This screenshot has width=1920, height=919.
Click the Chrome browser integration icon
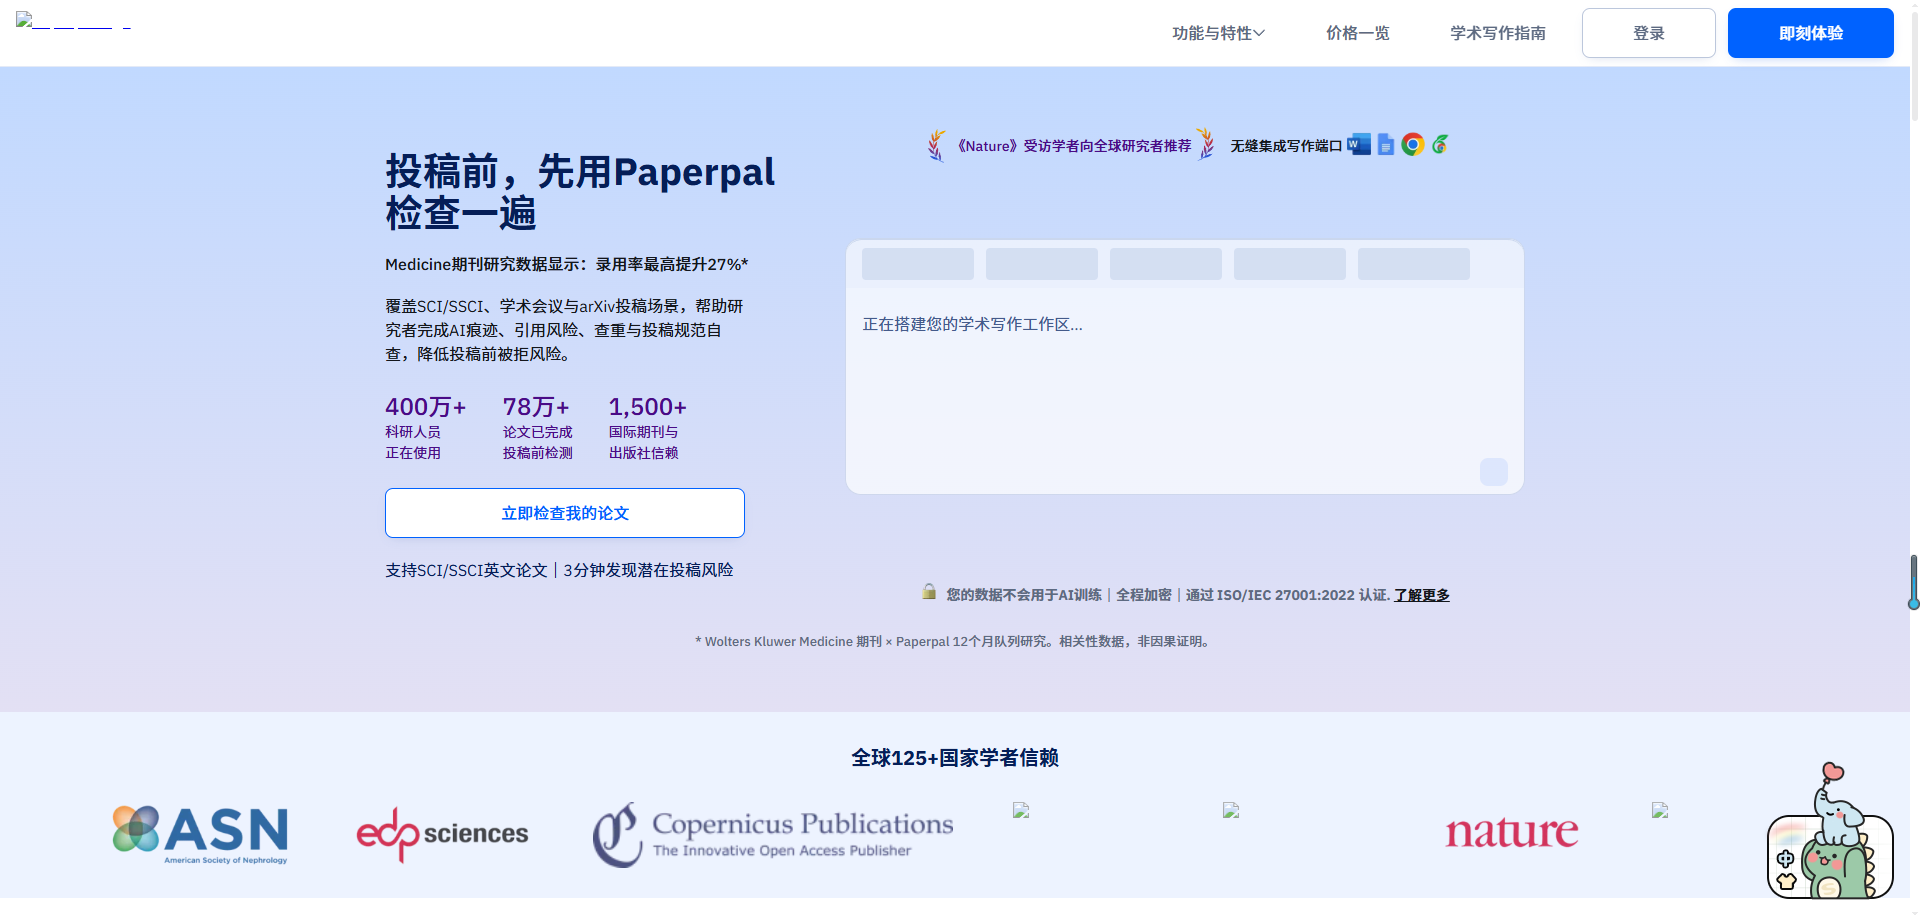pyautogui.click(x=1412, y=145)
